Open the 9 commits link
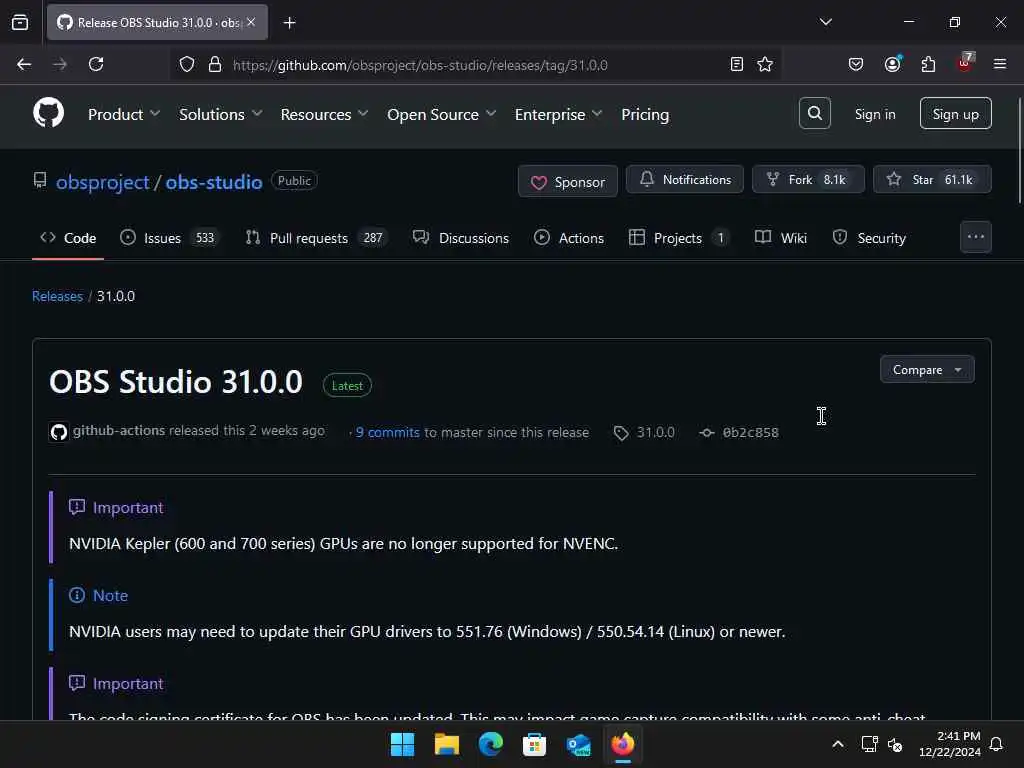The image size is (1024, 768). pyautogui.click(x=387, y=432)
